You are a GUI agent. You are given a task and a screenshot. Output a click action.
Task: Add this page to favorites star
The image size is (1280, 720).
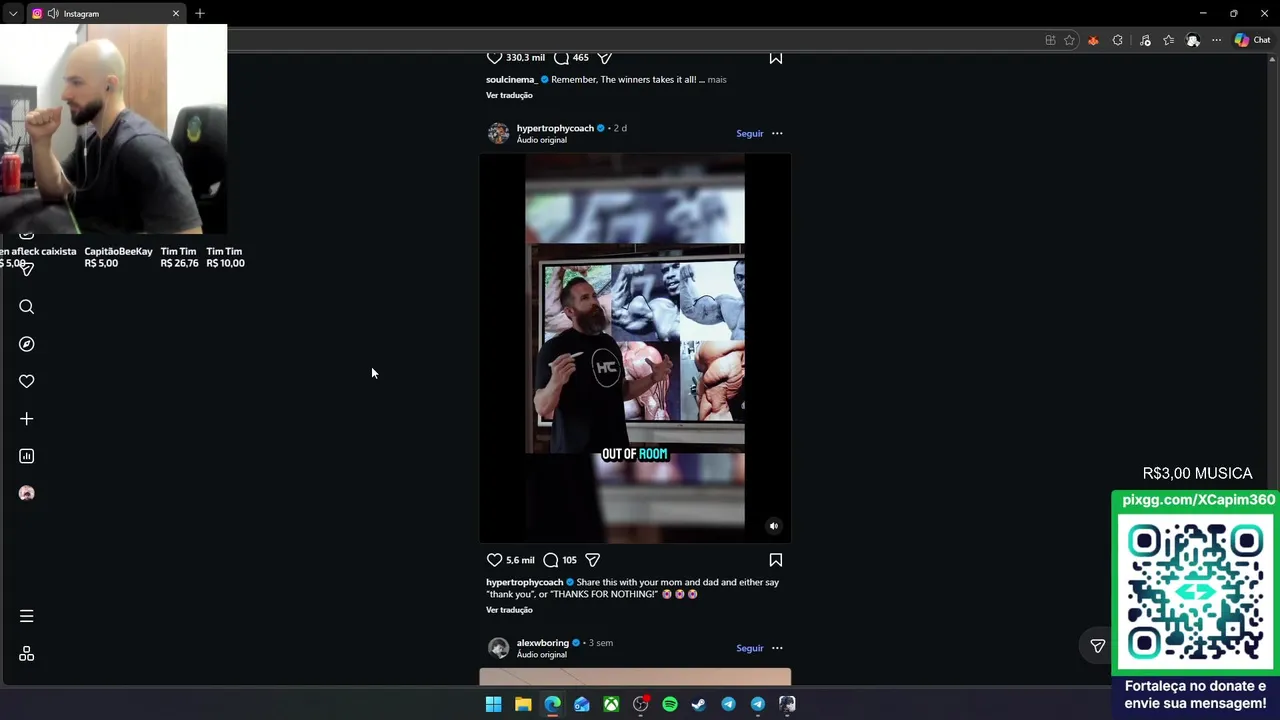click(1069, 40)
